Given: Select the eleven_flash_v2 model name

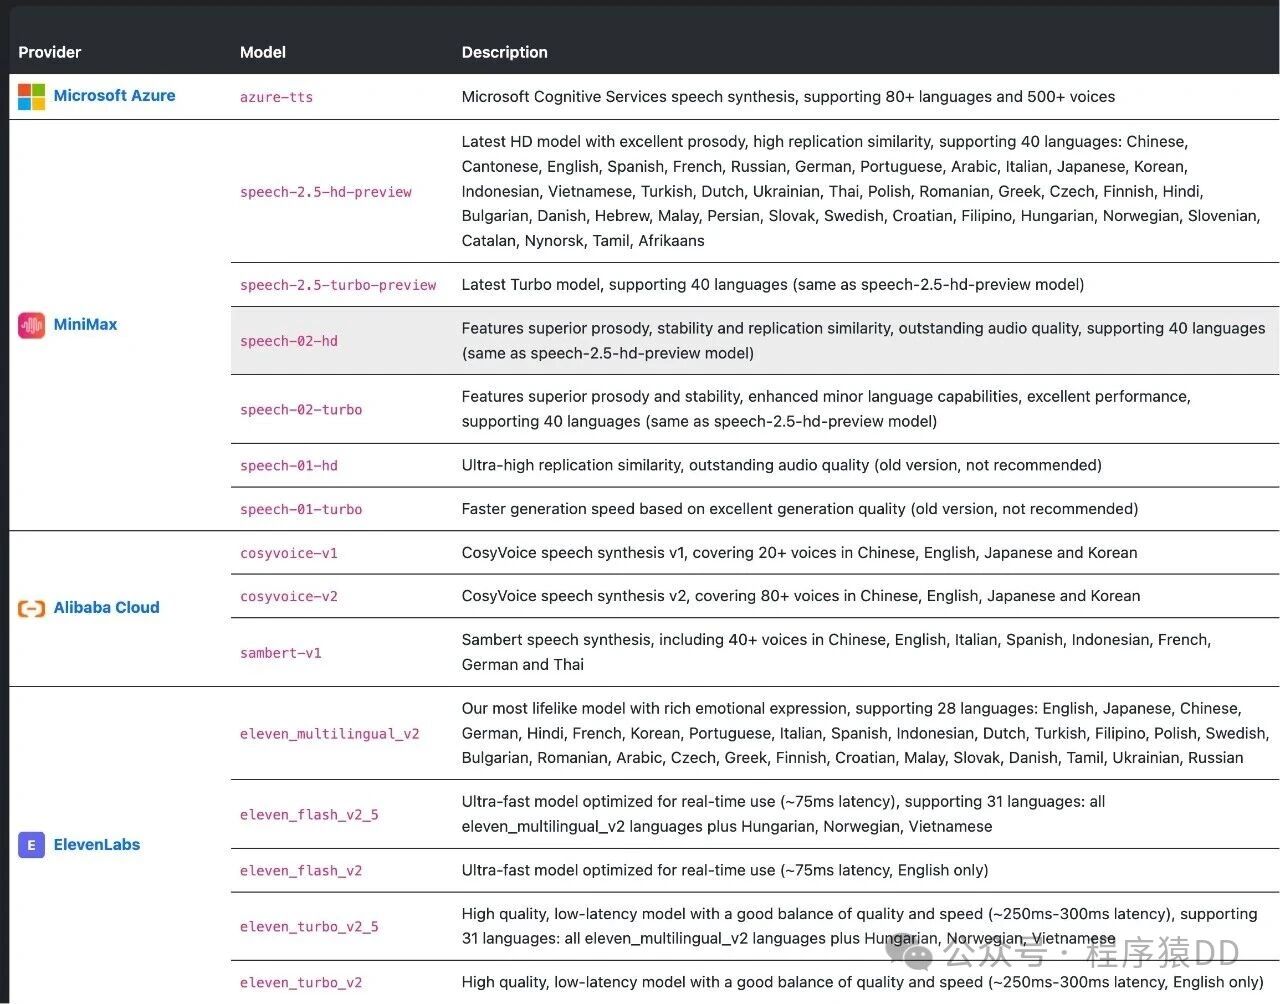Looking at the screenshot, I should [301, 871].
